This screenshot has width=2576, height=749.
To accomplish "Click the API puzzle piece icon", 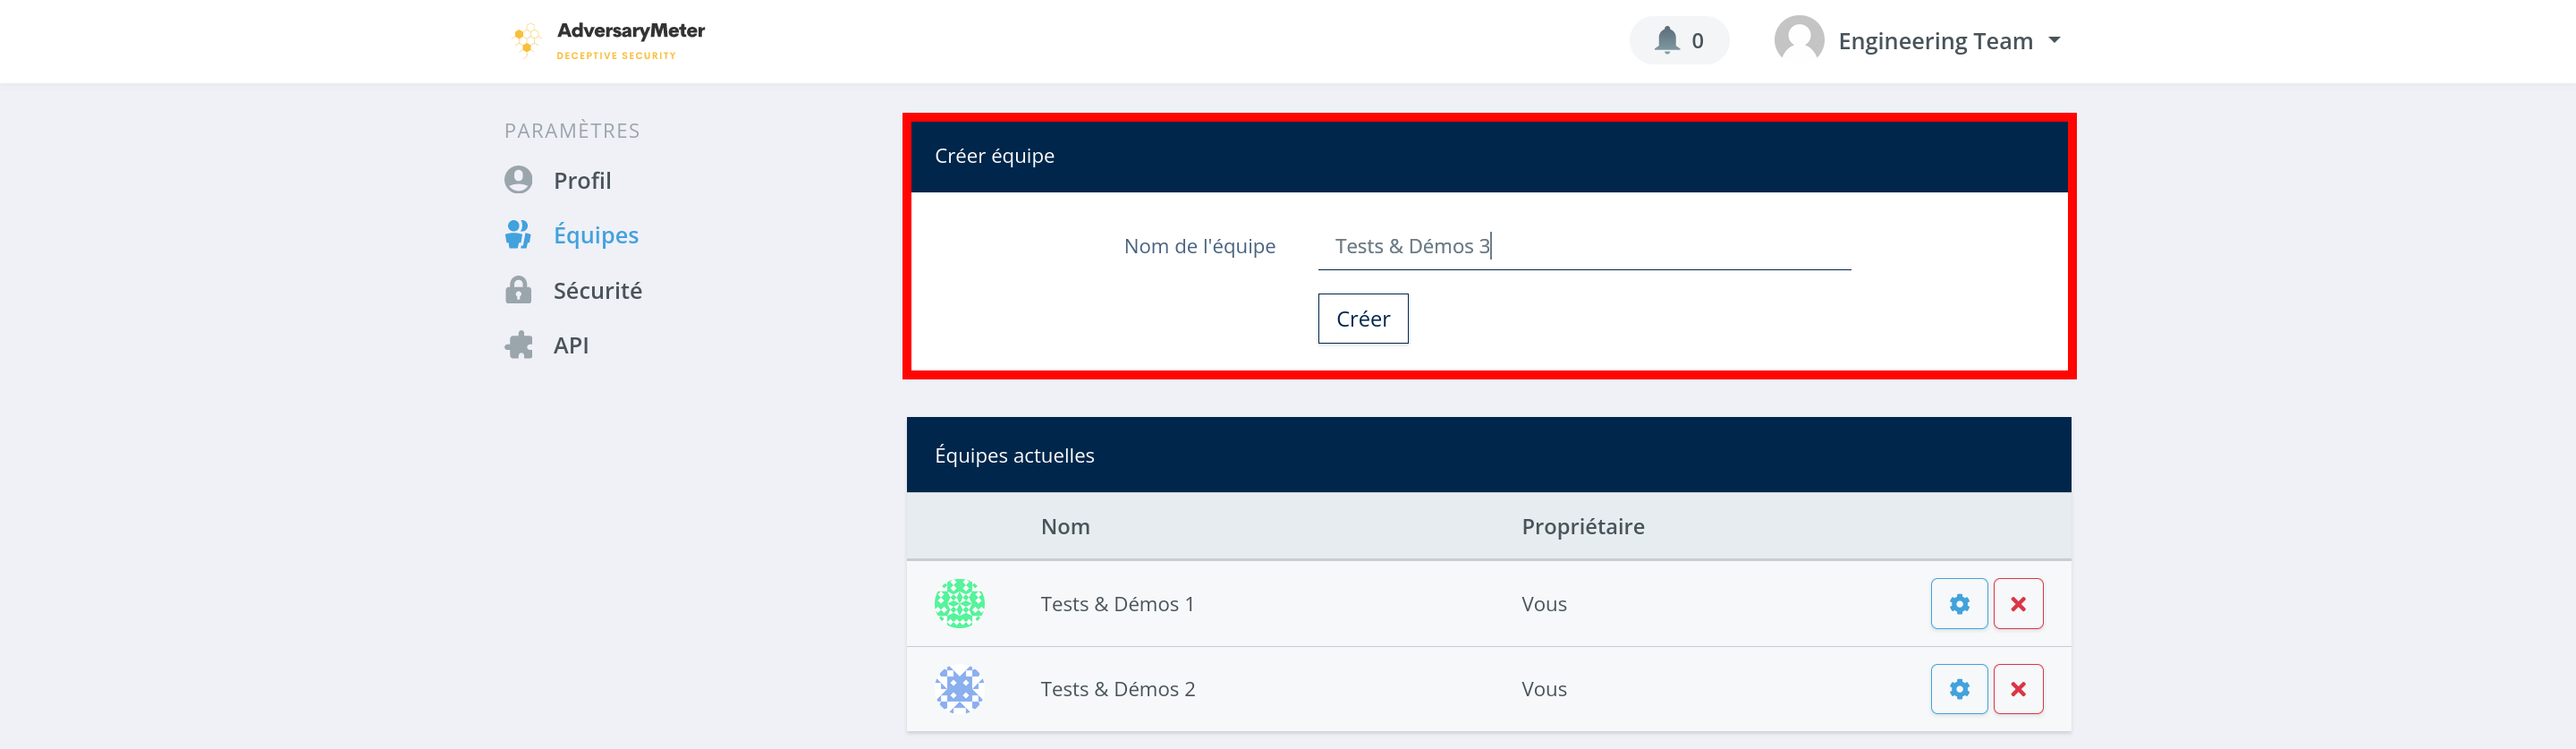I will pos(518,345).
